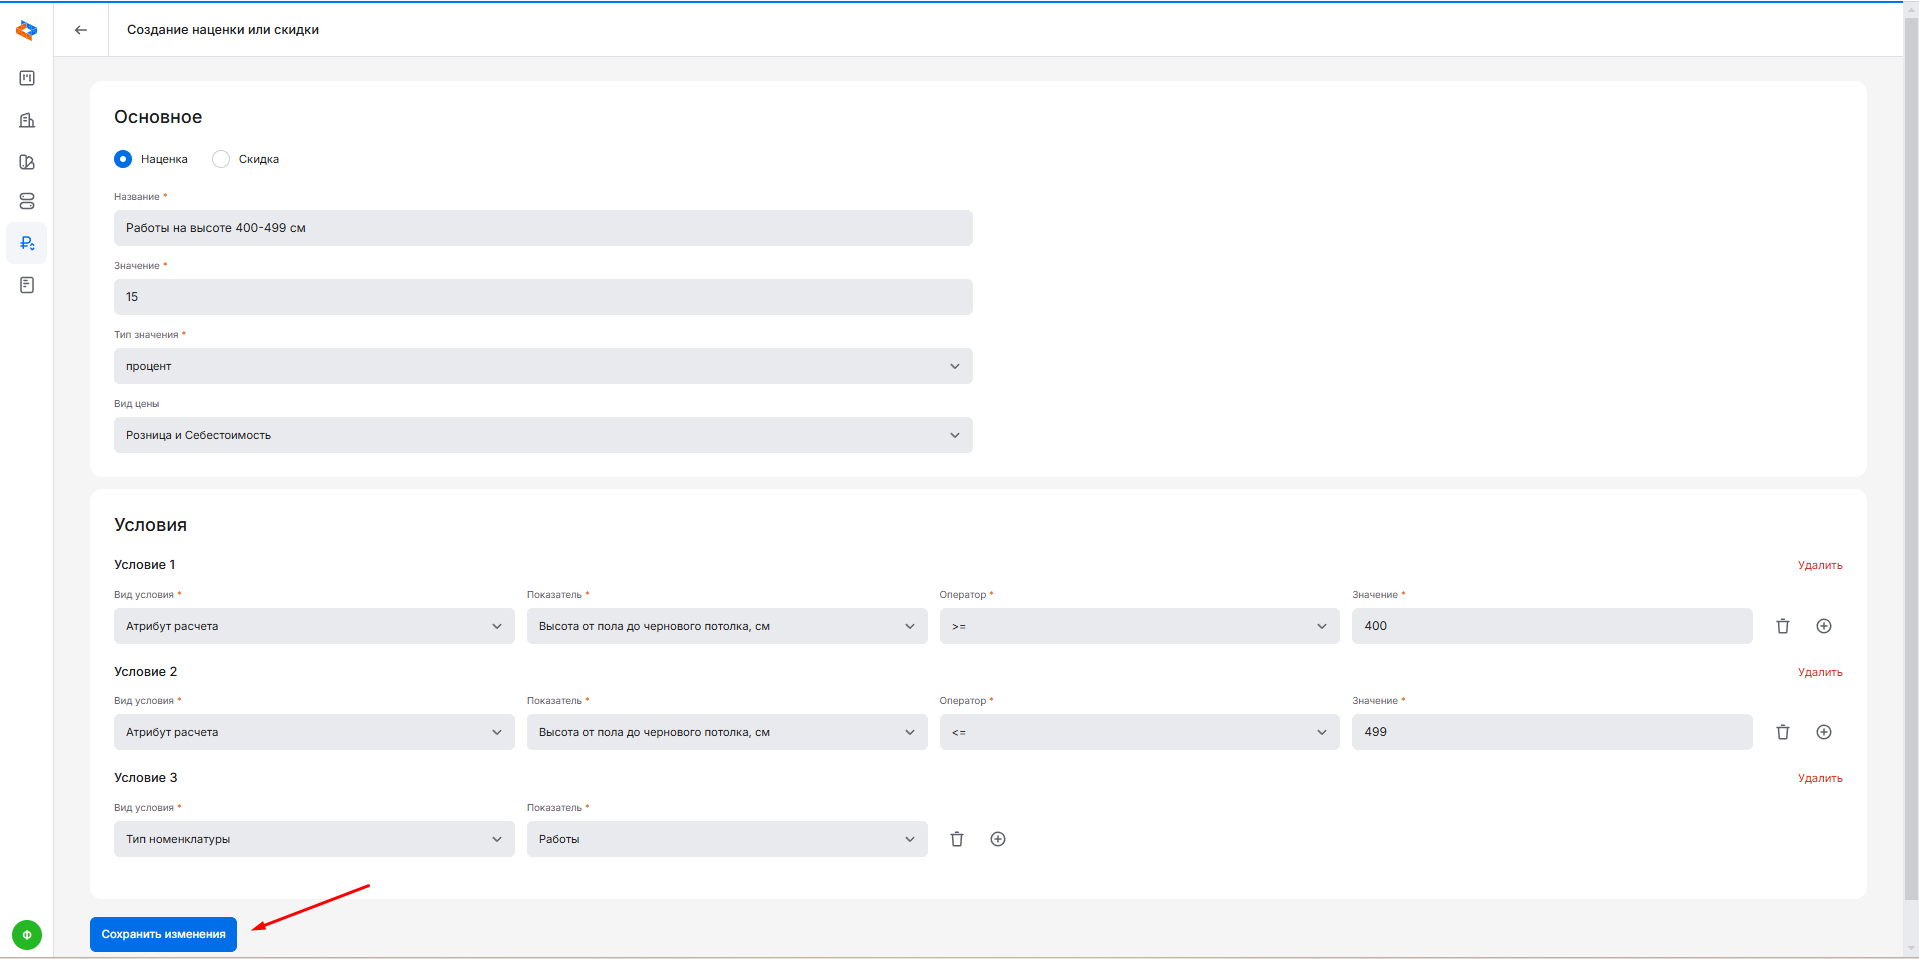Click the Удалить link for Условие 2

click(x=1819, y=672)
